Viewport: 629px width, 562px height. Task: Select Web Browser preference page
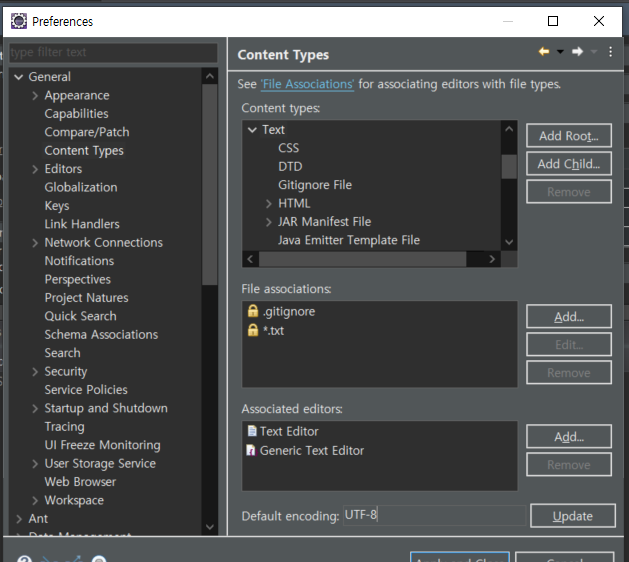pos(80,482)
